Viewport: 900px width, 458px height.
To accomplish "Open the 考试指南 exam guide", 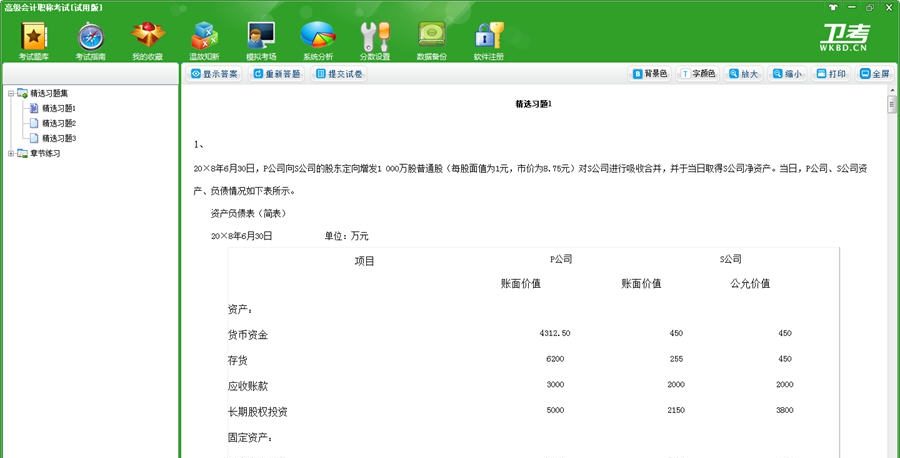I will 91,41.
